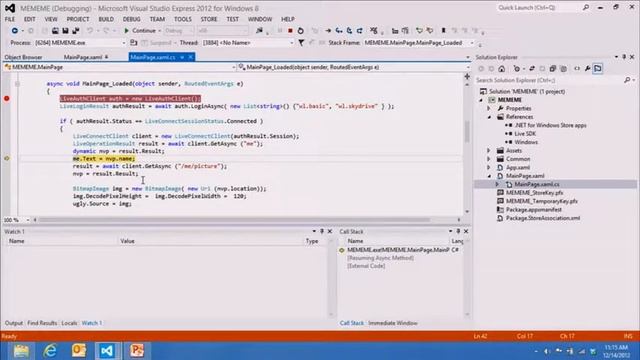Viewport: 640px width, 360px height.
Task: Expand the Properties node
Action: click(489, 109)
